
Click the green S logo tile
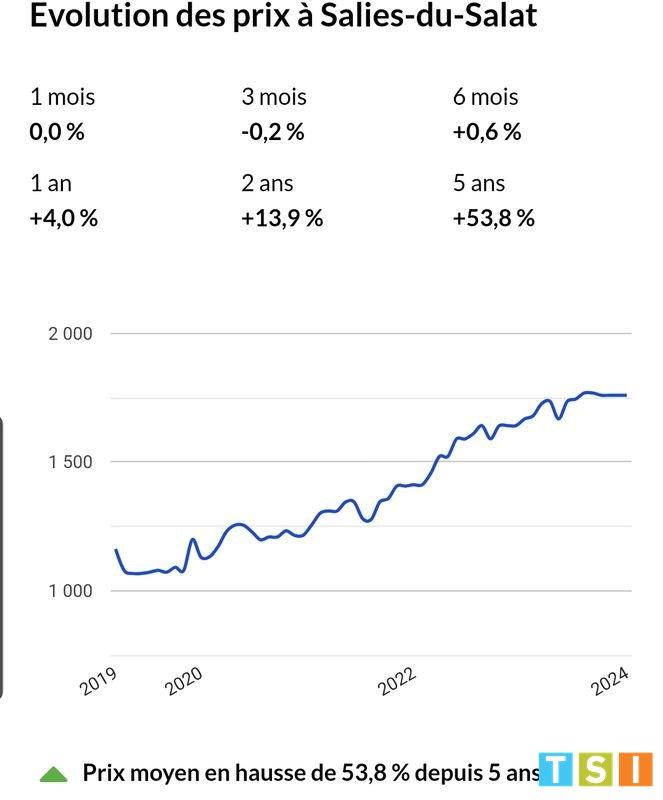pyautogui.click(x=596, y=771)
